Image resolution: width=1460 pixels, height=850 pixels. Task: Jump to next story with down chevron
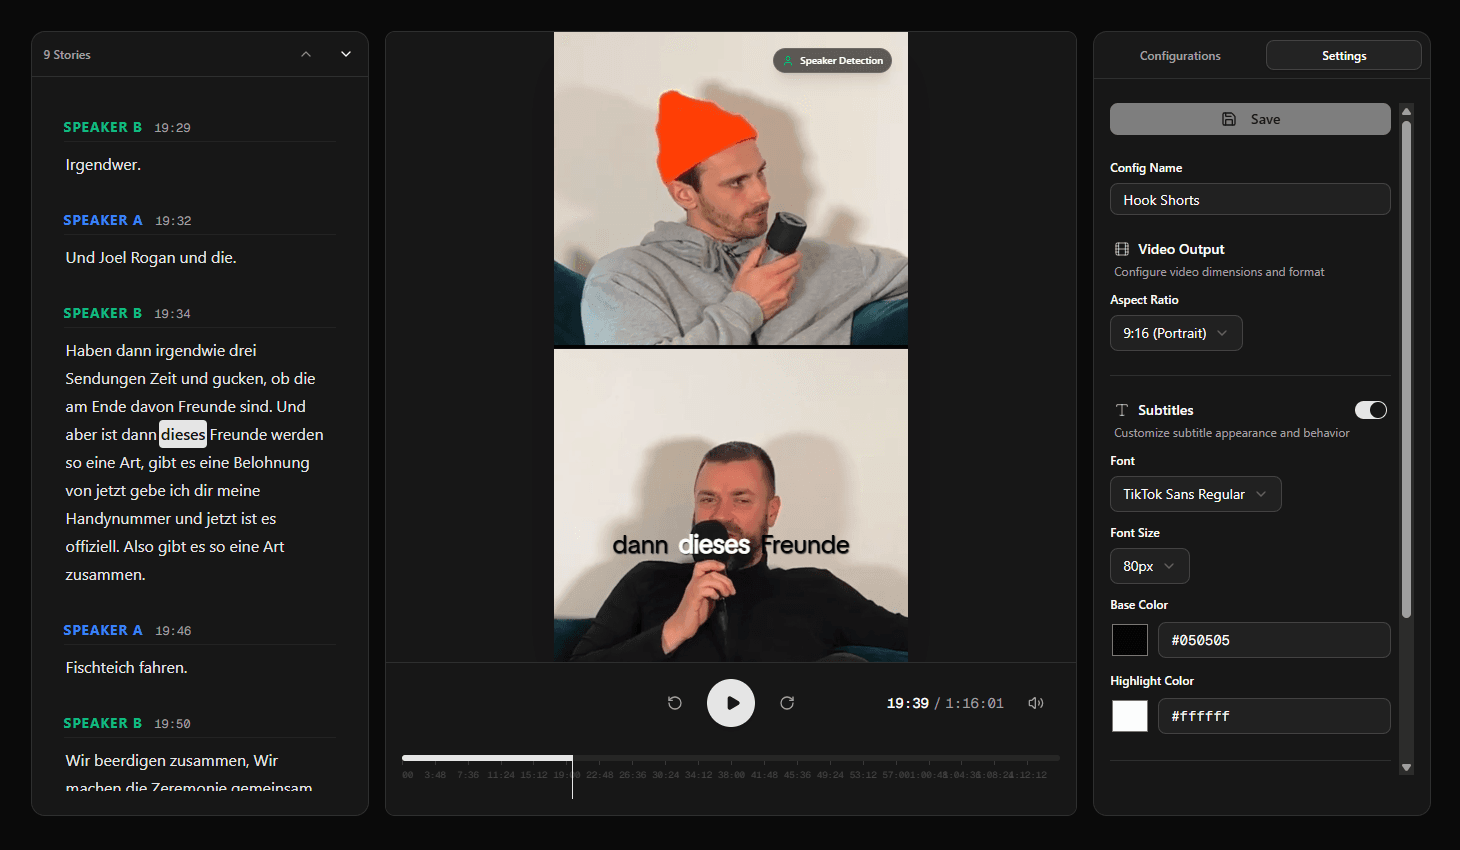click(345, 54)
